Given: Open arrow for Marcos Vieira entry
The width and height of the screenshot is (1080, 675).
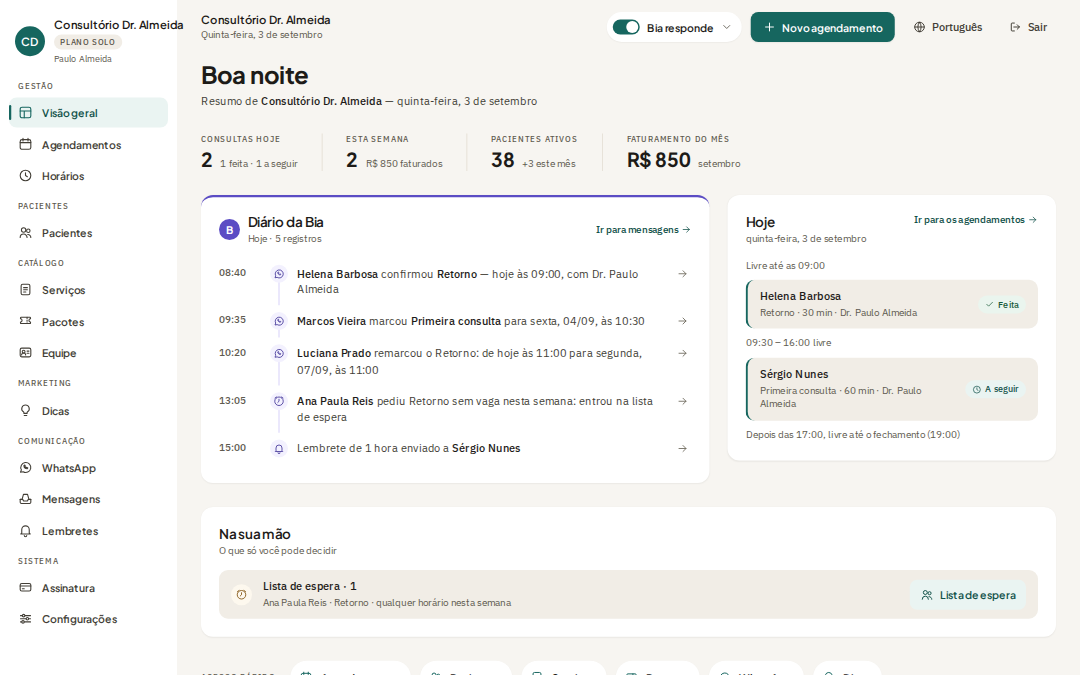Looking at the screenshot, I should coord(683,321).
